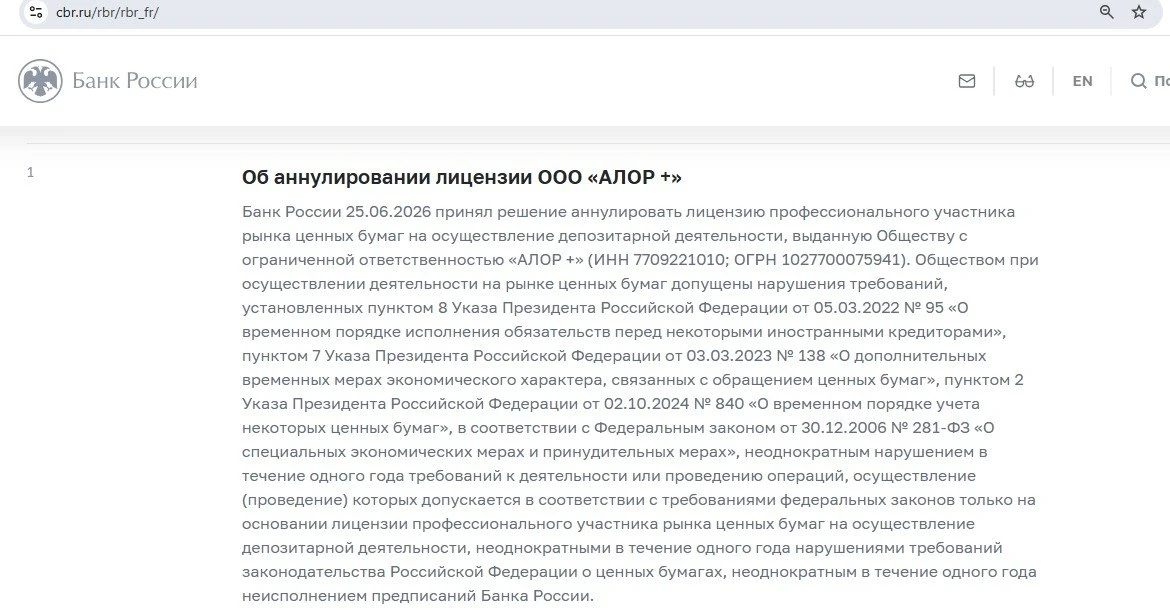Click the date 03.03.2023 in the text
This screenshot has height=612, width=1170.
[730, 355]
